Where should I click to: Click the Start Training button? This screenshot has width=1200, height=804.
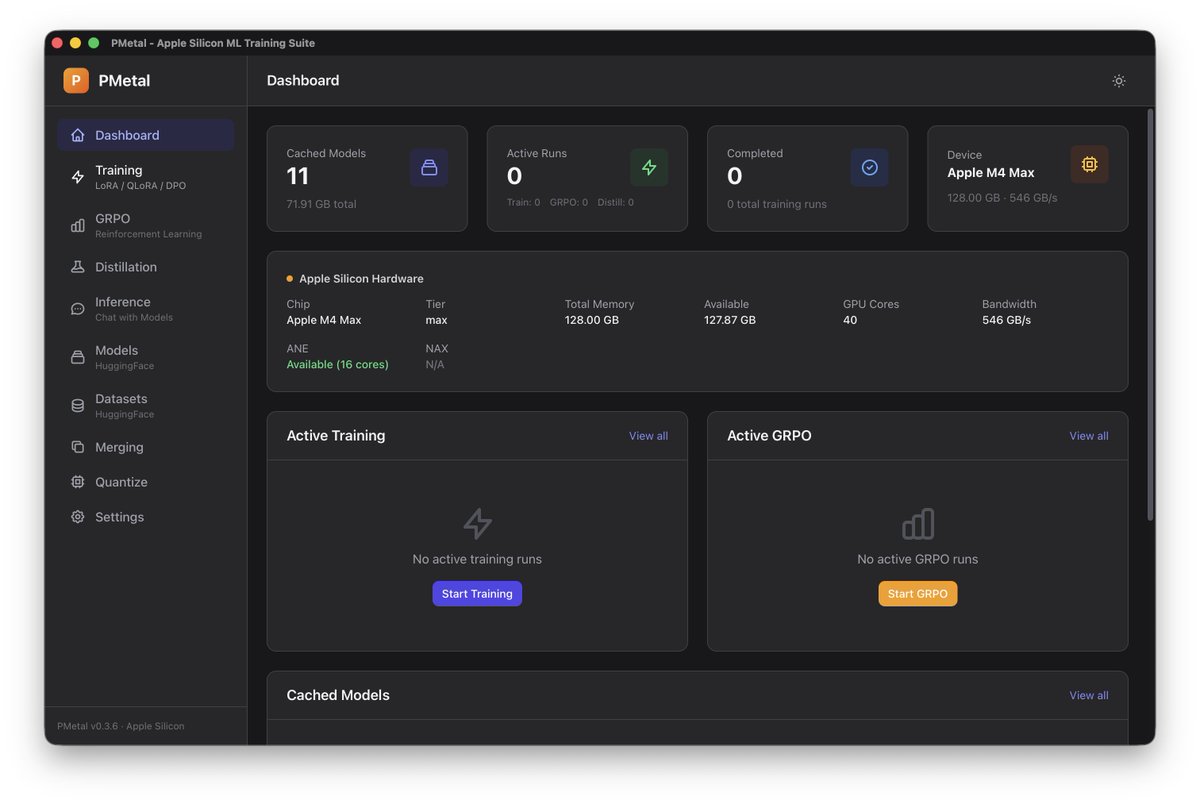(x=477, y=594)
